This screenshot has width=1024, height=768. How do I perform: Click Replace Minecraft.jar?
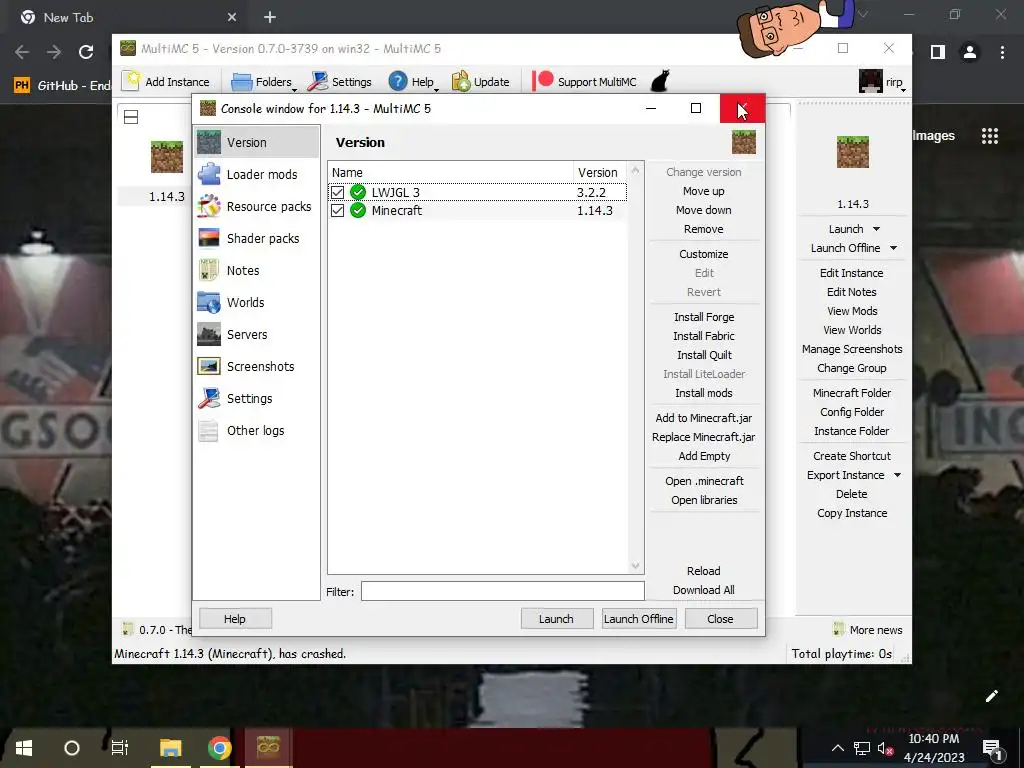(704, 437)
